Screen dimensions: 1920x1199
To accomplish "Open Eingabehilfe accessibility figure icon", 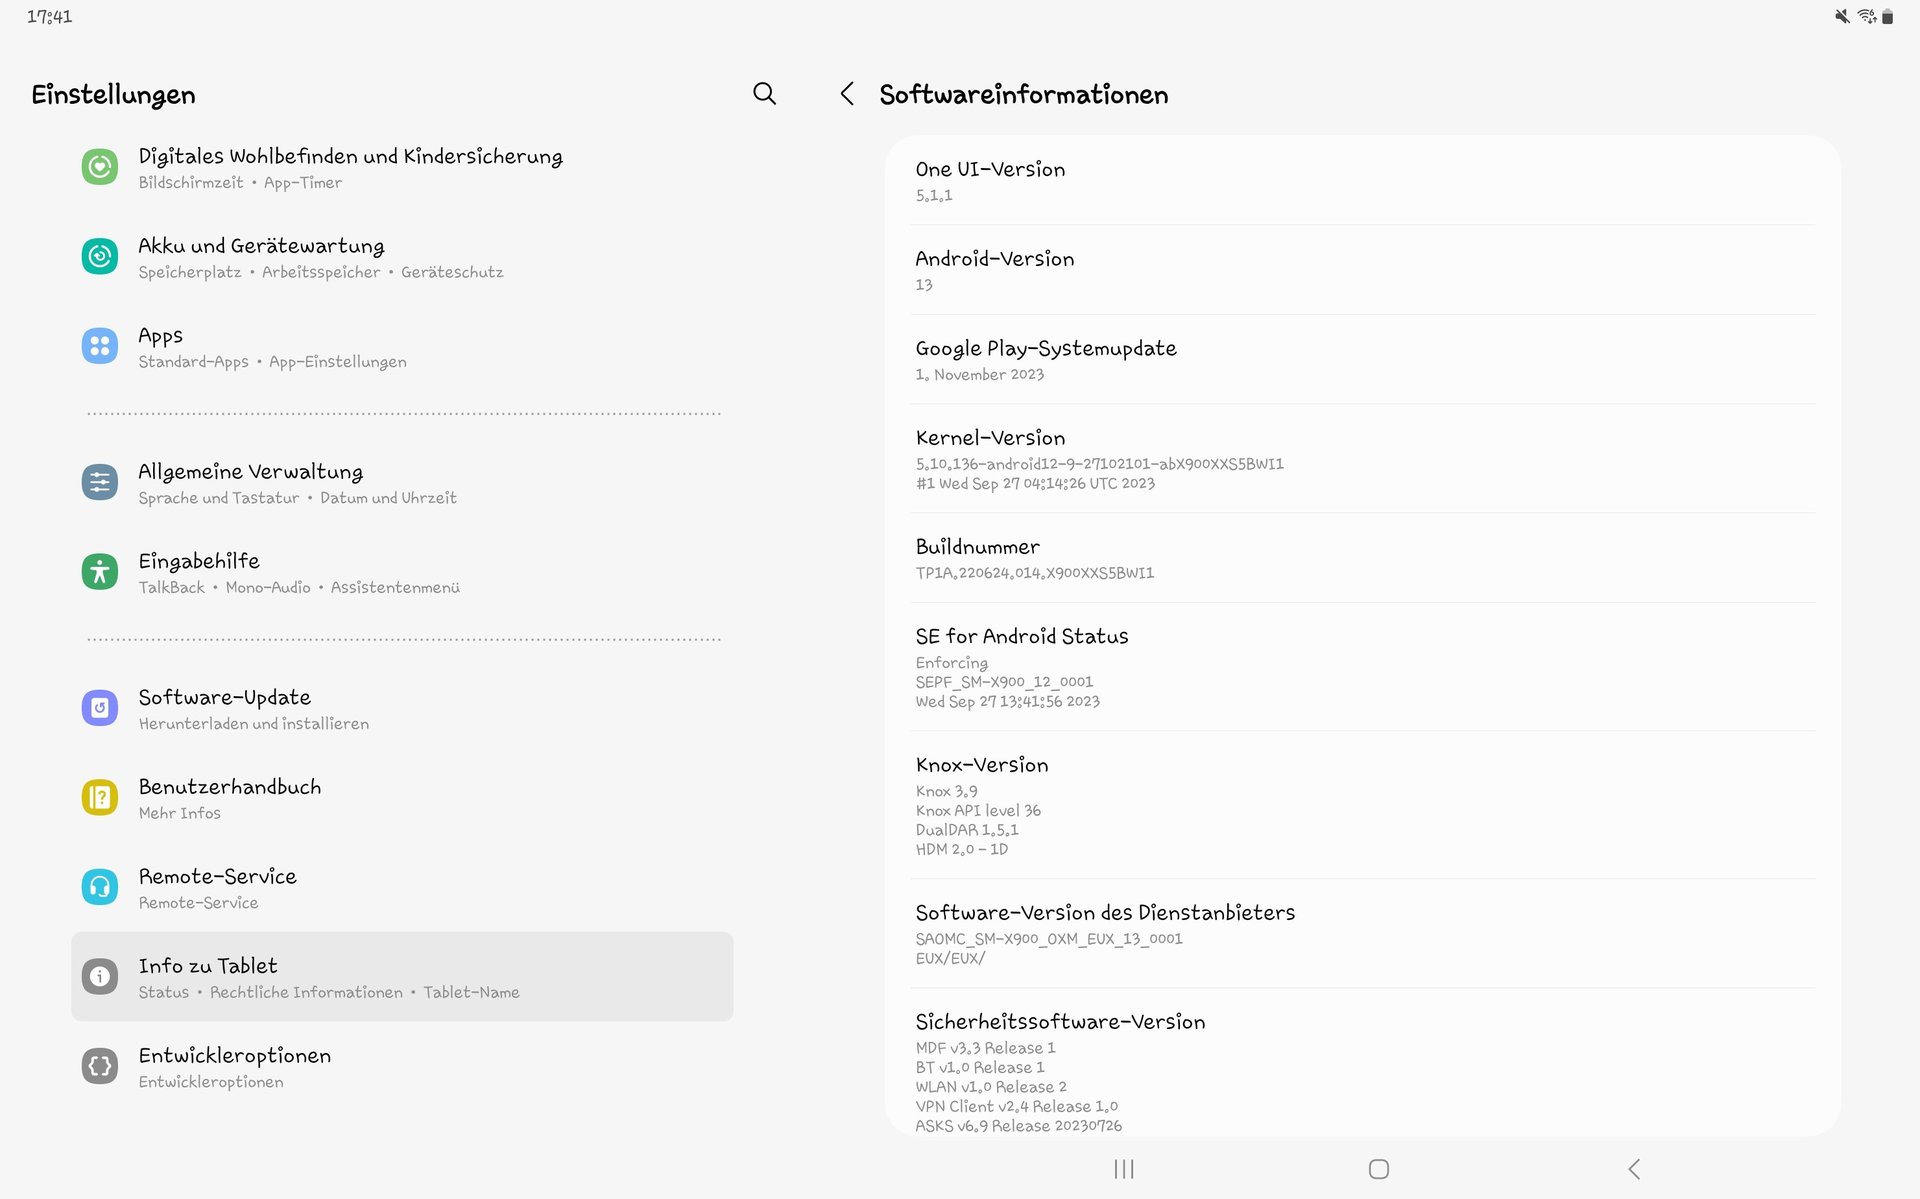I will [x=100, y=572].
